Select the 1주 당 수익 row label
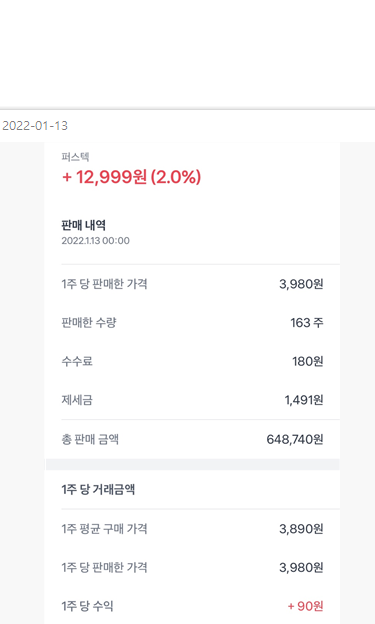375x624 pixels. 87,606
